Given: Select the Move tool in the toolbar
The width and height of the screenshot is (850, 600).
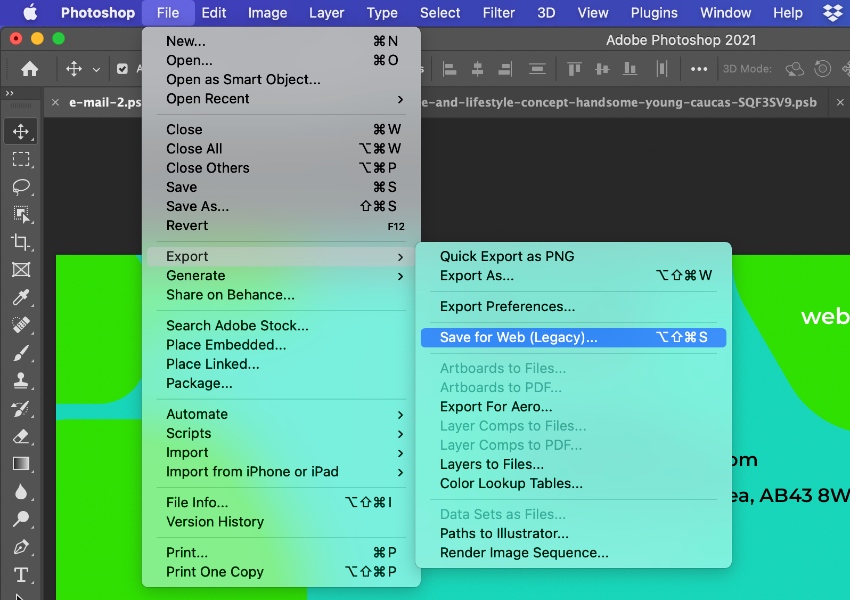Looking at the screenshot, I should [20, 132].
